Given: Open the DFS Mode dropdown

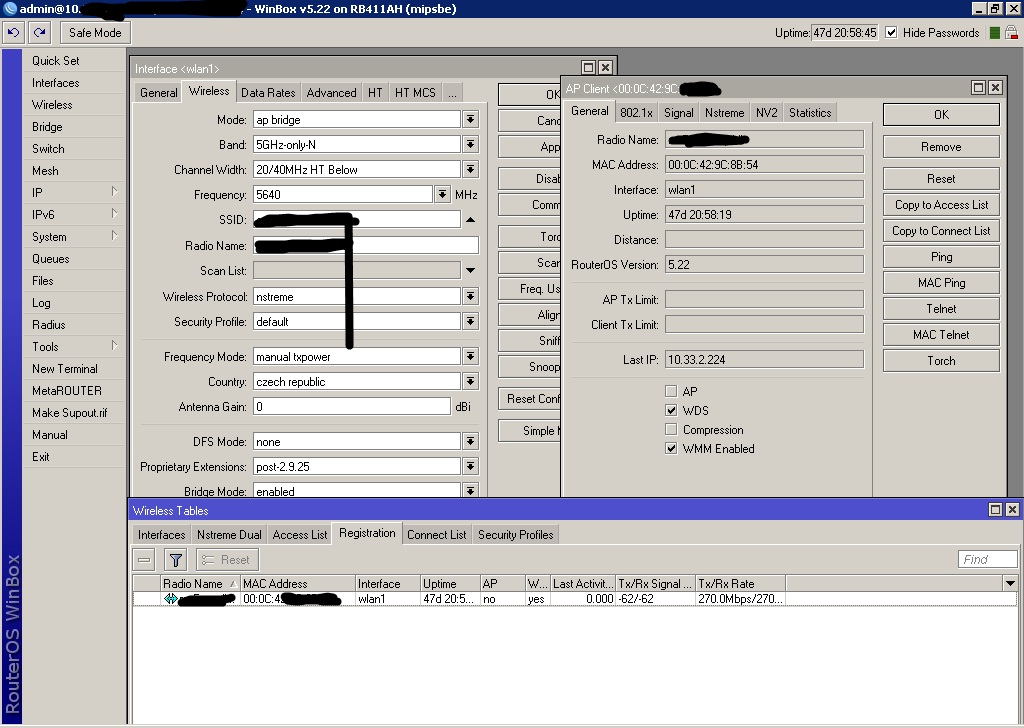Looking at the screenshot, I should [470, 441].
